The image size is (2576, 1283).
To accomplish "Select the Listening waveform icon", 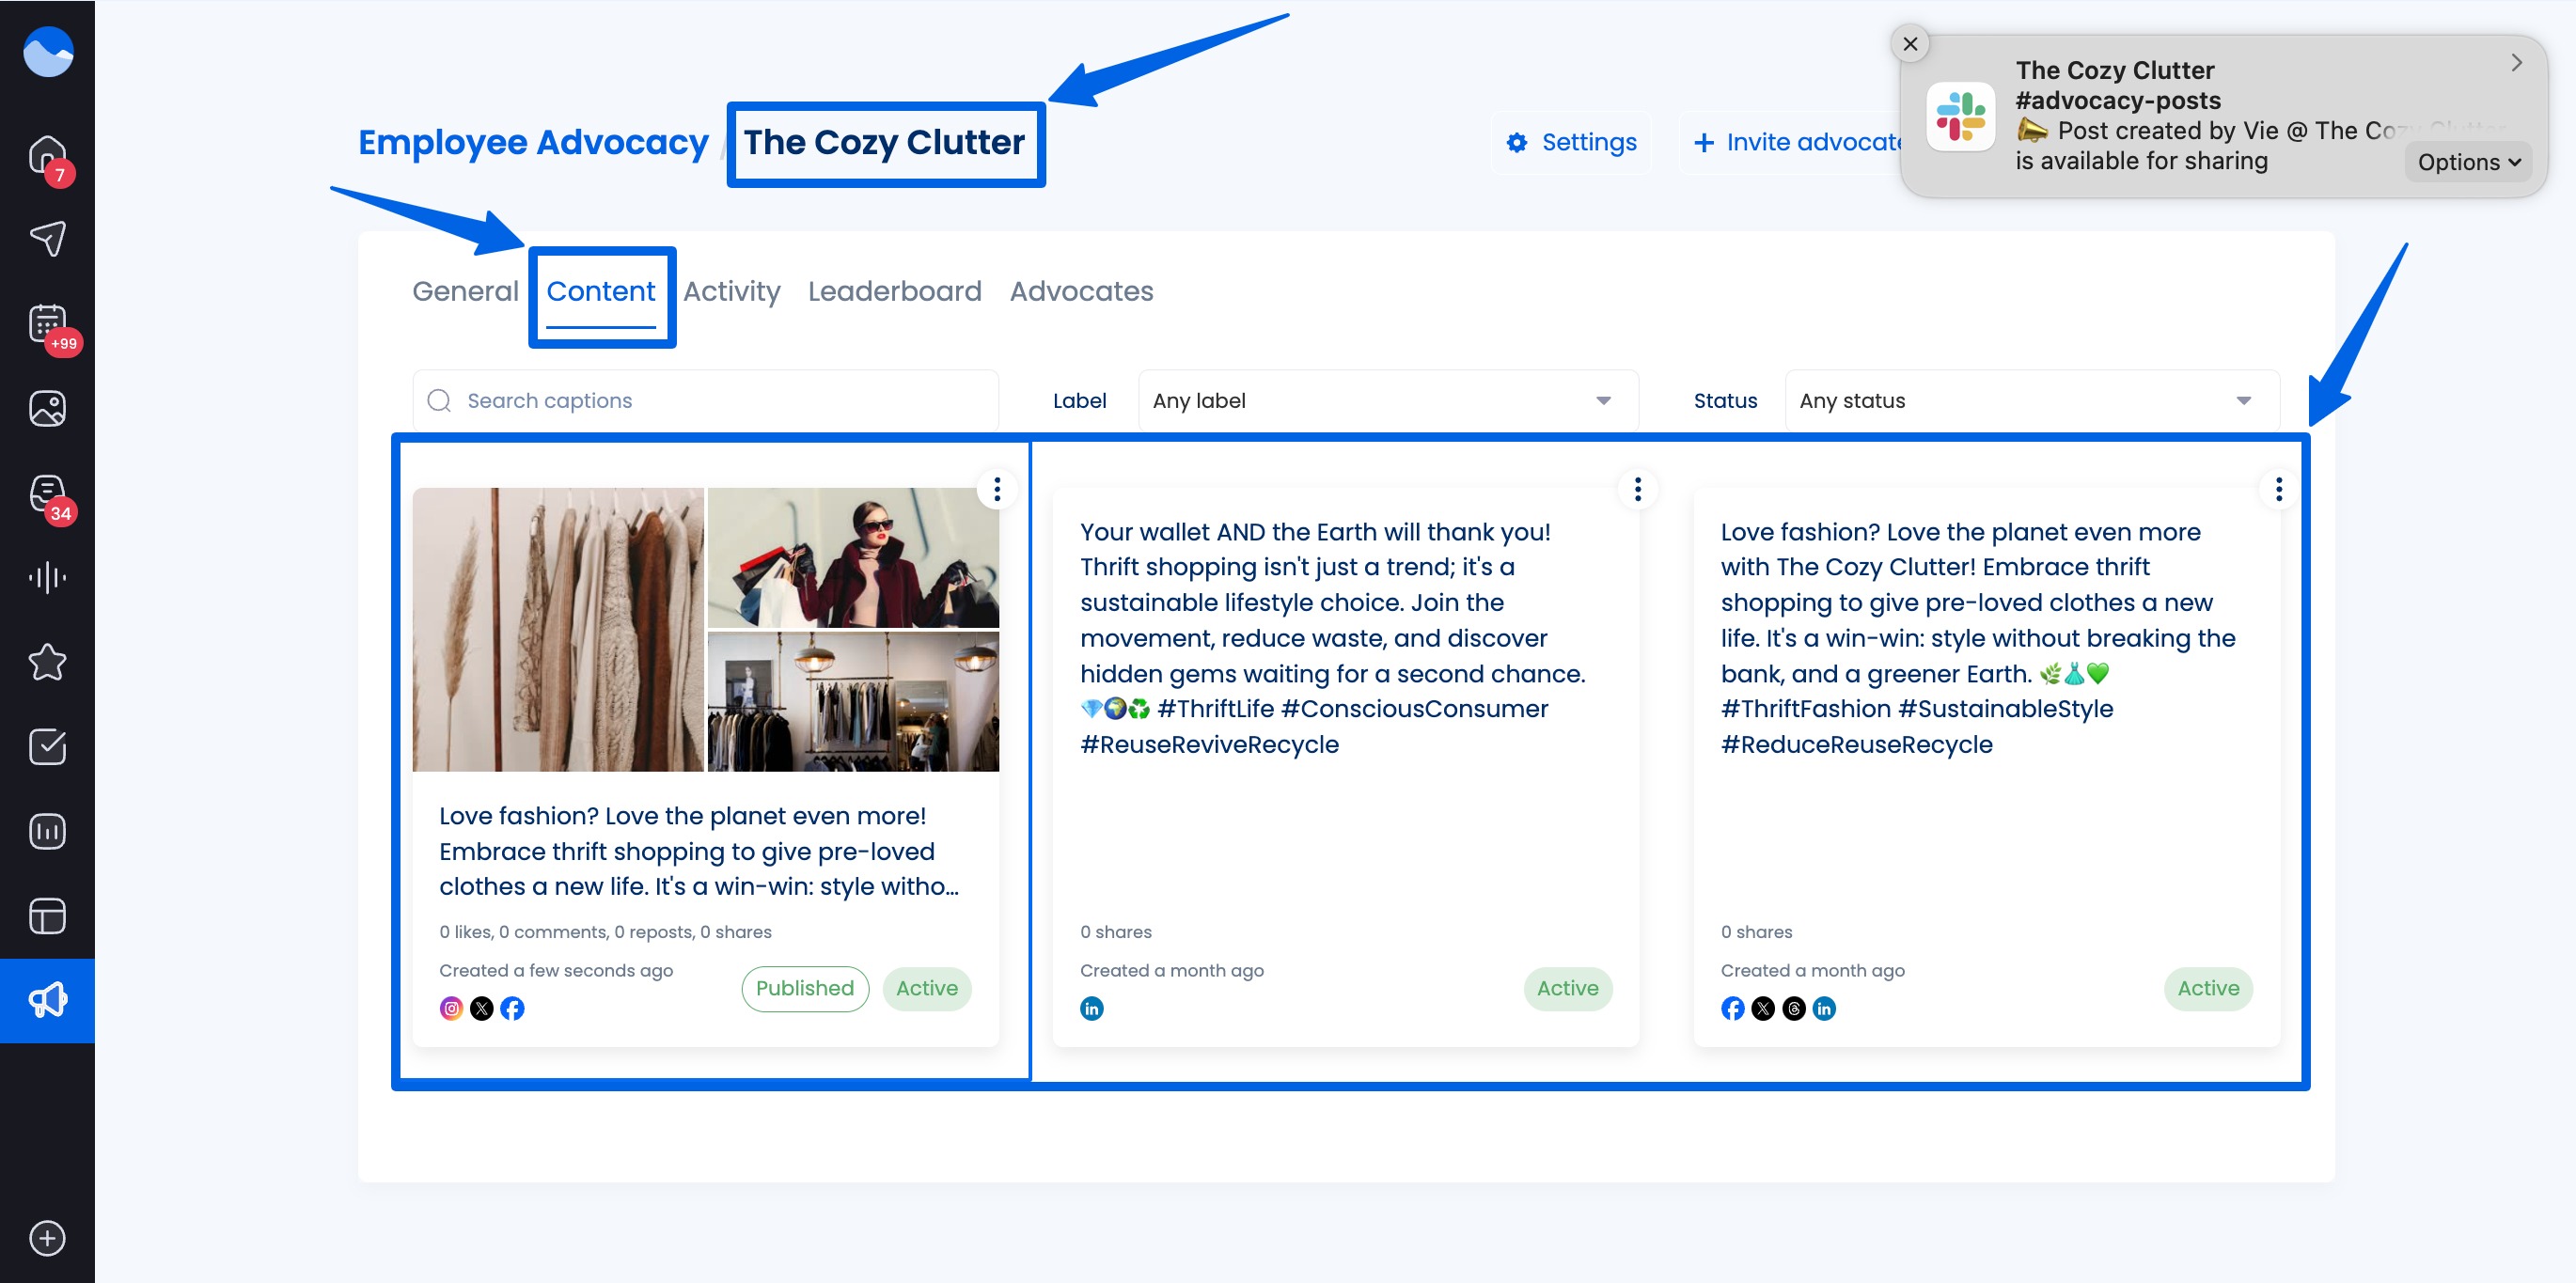I will (47, 577).
